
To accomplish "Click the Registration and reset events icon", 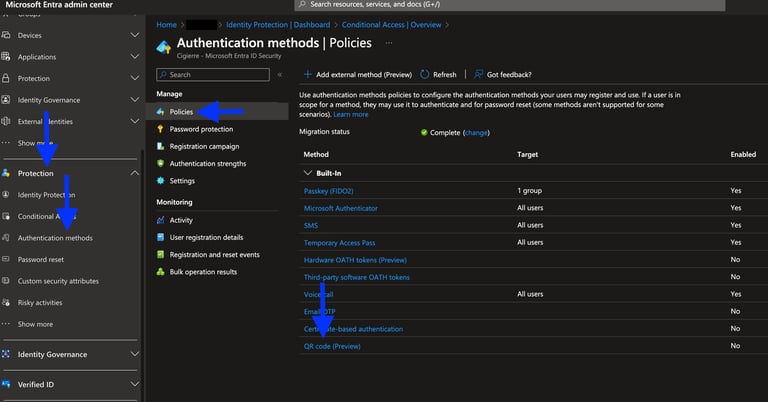I will (160, 255).
